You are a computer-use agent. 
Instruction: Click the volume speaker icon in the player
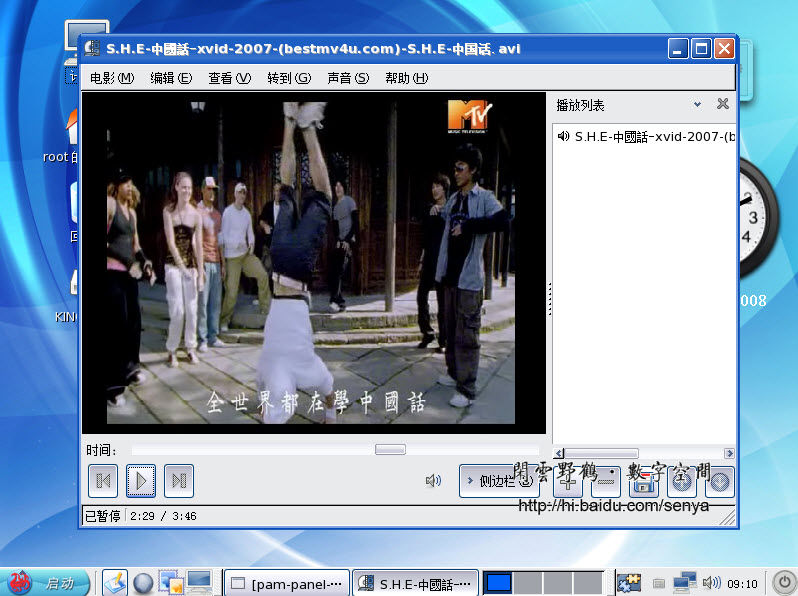433,480
